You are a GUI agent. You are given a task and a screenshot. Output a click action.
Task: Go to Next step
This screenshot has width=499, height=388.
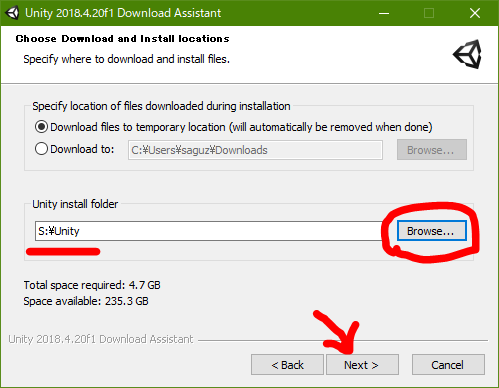click(362, 365)
